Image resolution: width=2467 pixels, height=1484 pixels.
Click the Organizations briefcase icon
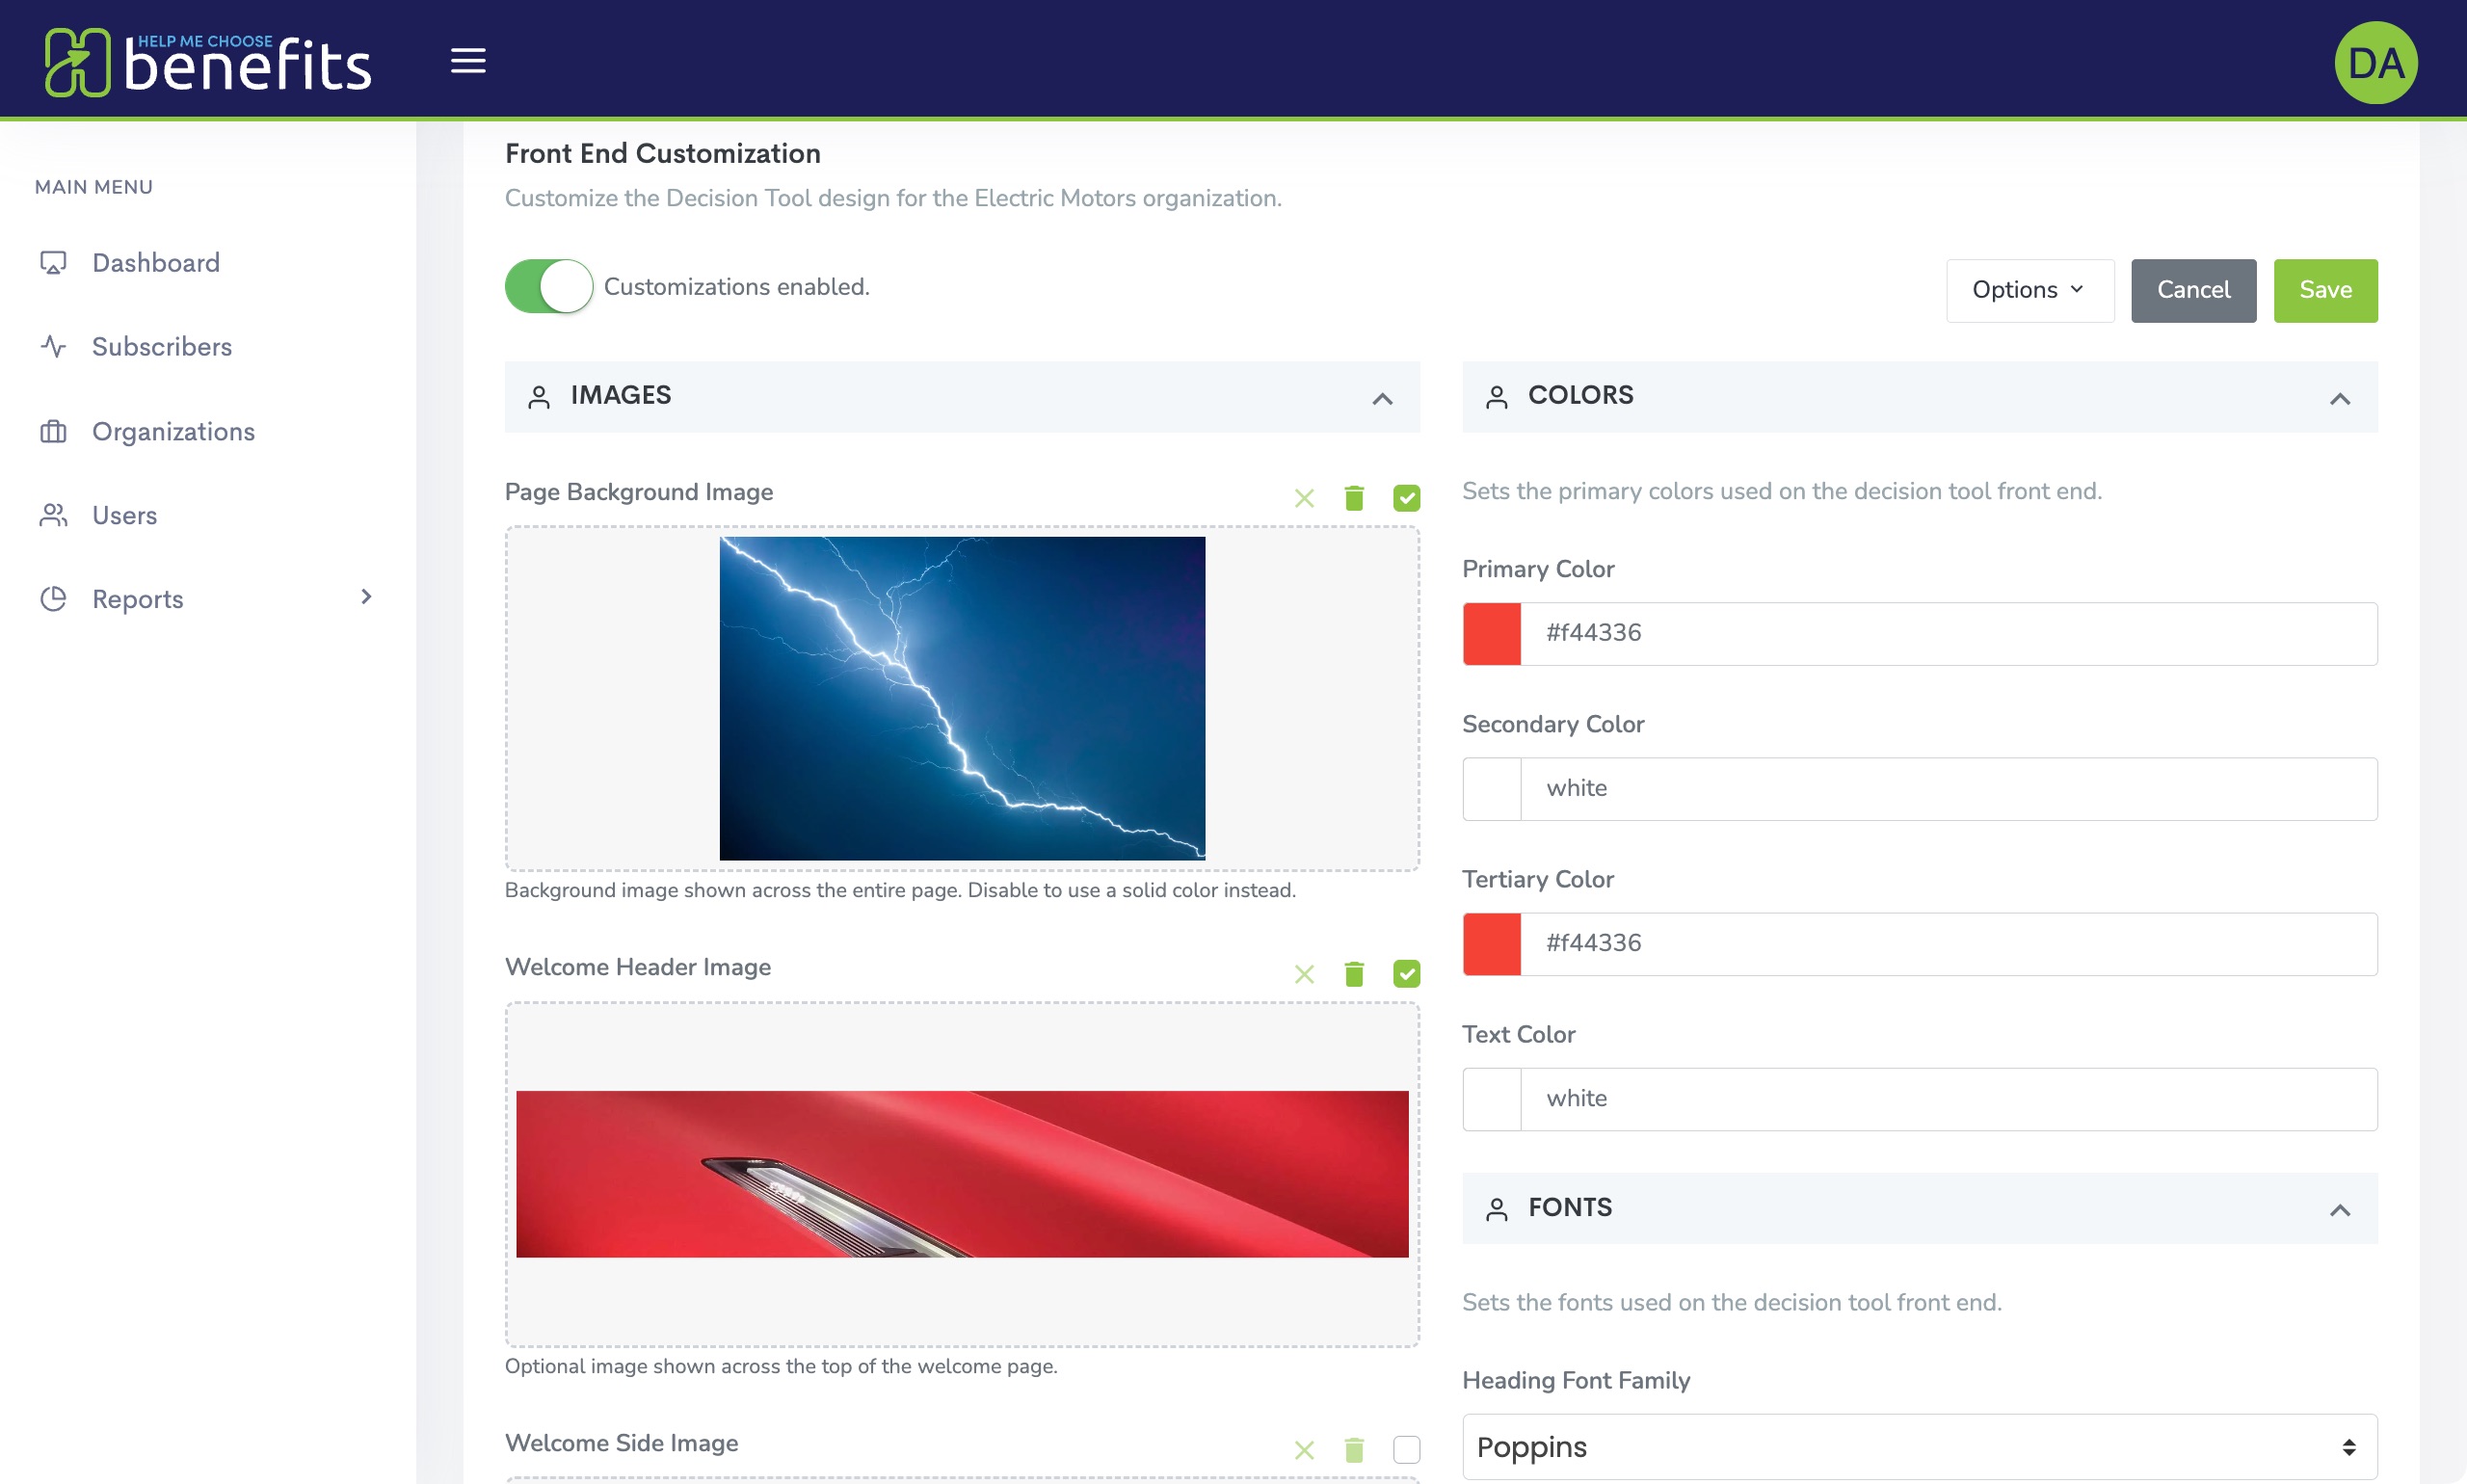click(x=53, y=431)
